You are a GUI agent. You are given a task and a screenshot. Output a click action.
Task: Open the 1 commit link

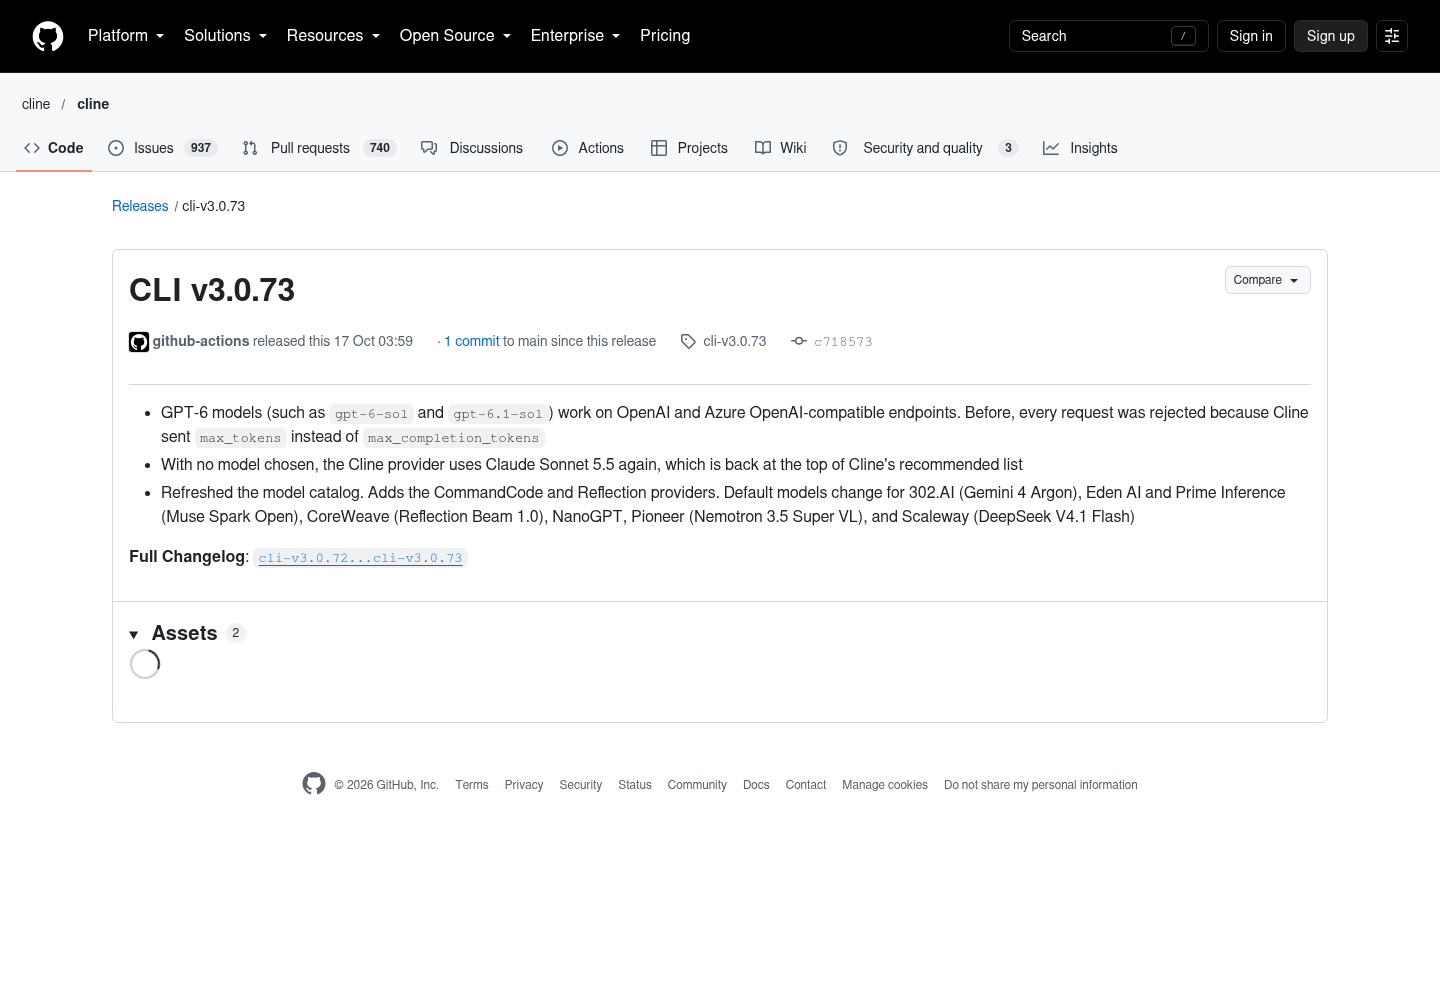472,341
